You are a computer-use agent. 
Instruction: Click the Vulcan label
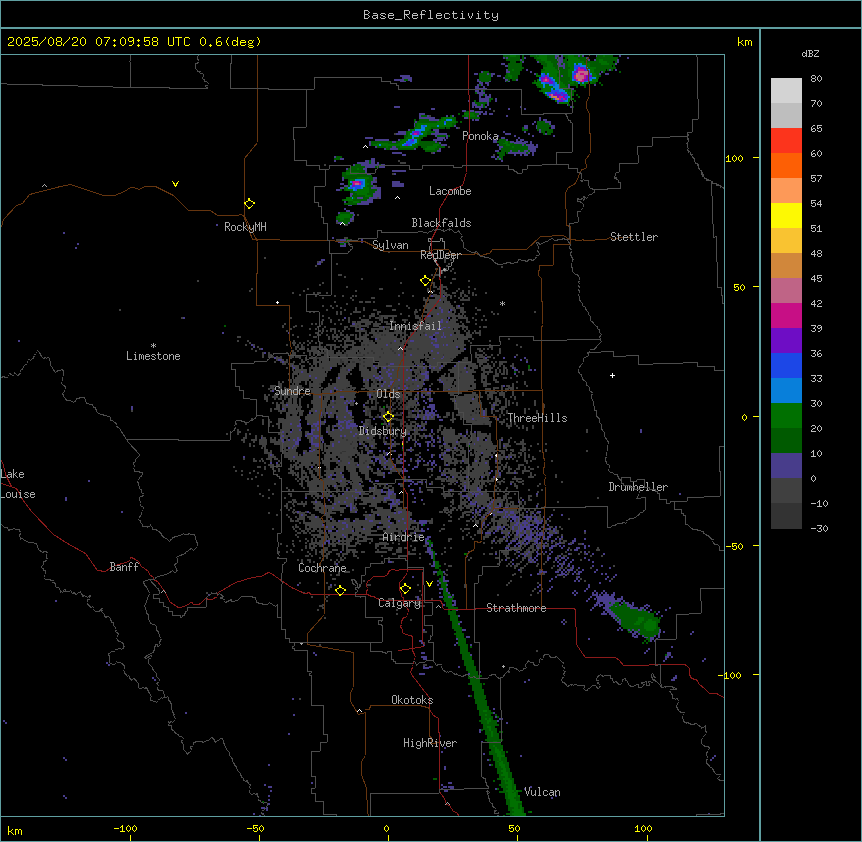[542, 792]
